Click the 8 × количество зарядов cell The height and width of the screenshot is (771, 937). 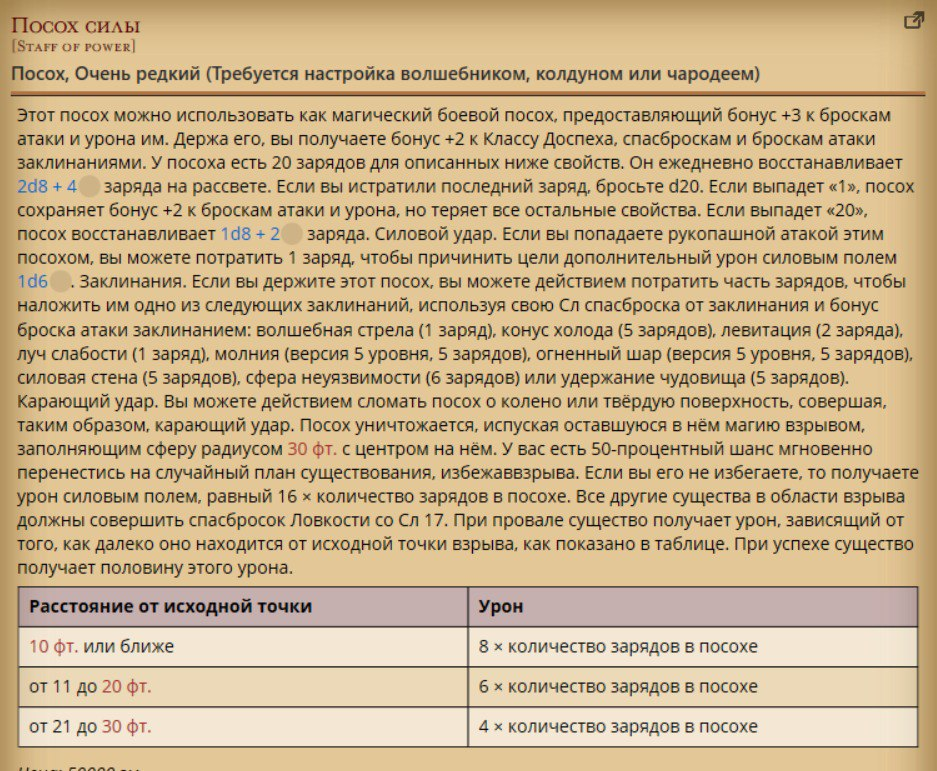click(x=618, y=646)
